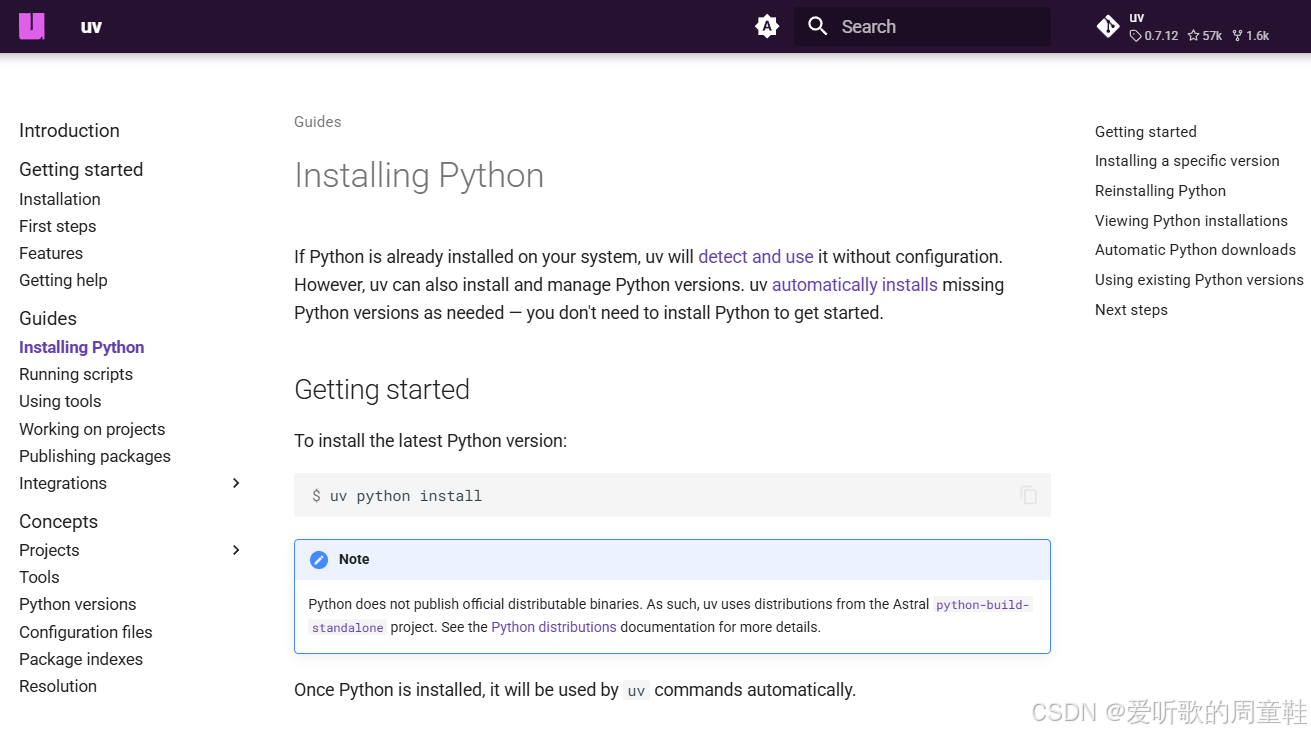Select Installing Python in the left sidebar
The height and width of the screenshot is (734, 1311).
[82, 347]
